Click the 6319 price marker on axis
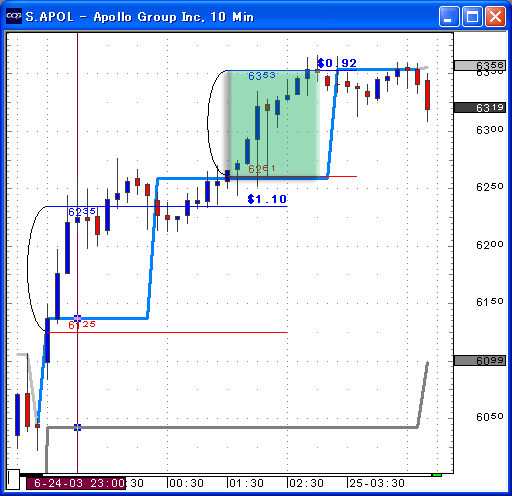512x496 pixels. 480,108
